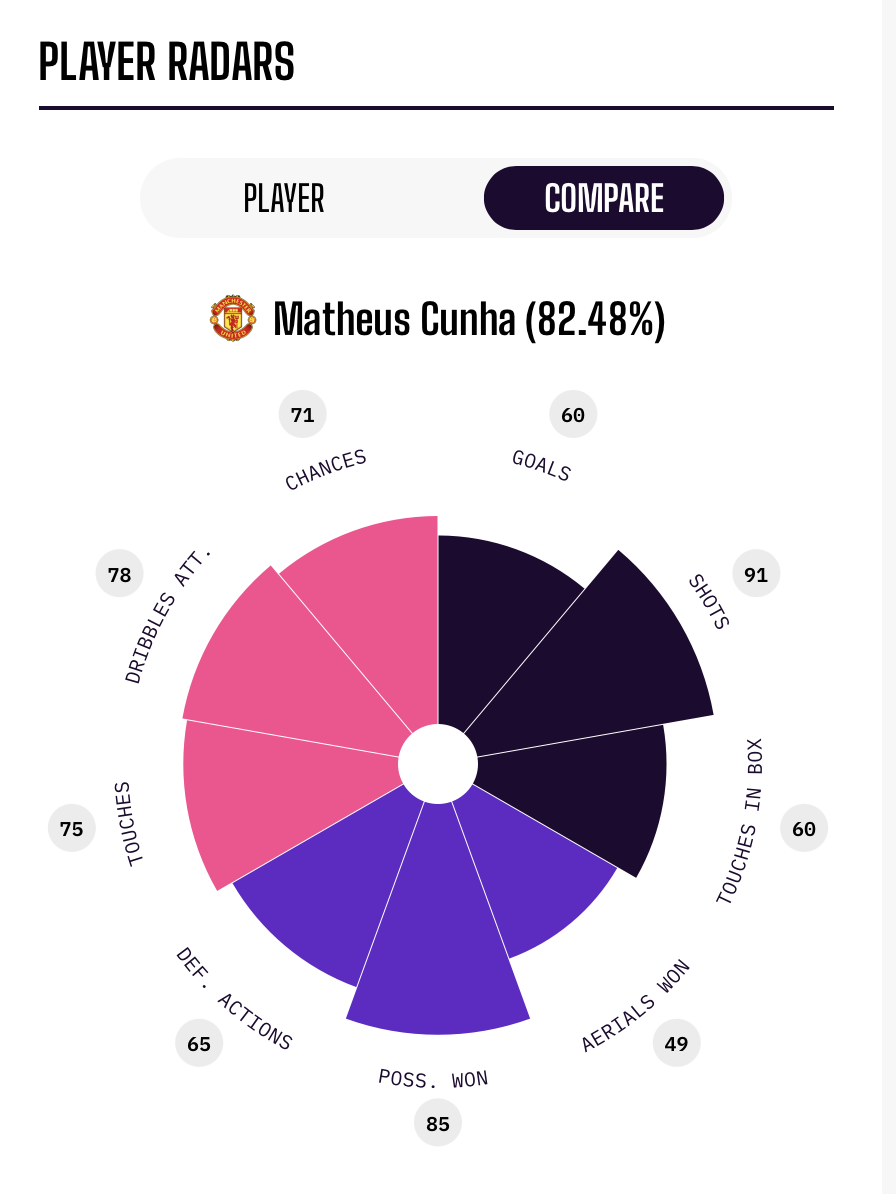Click the white center of the radar
Viewport: 896px width, 1194px height.
(438, 764)
